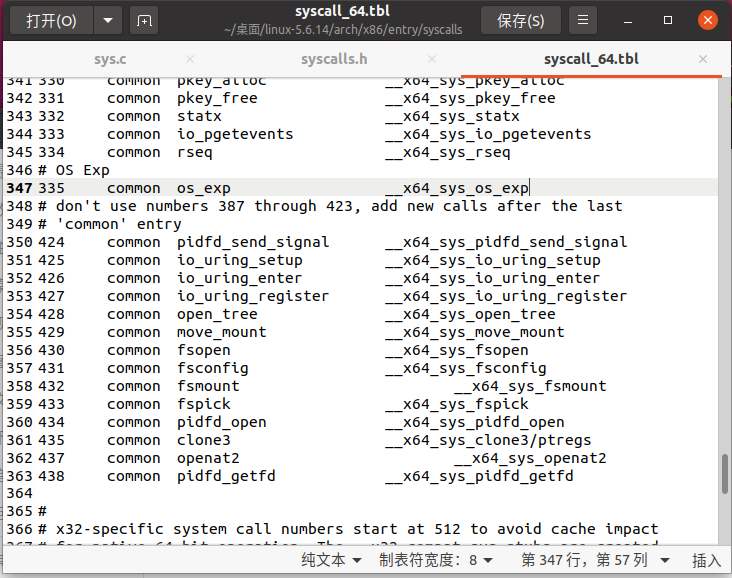The image size is (732, 578).
Task: Close the syscall_64.tbl tab
Action: tap(703, 59)
